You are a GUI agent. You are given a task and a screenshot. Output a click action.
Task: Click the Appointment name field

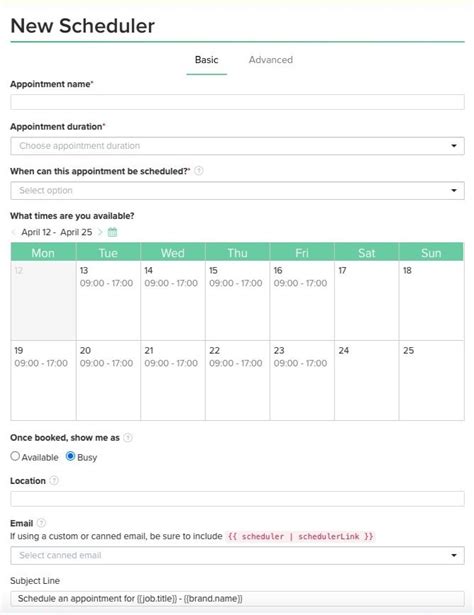(x=237, y=102)
